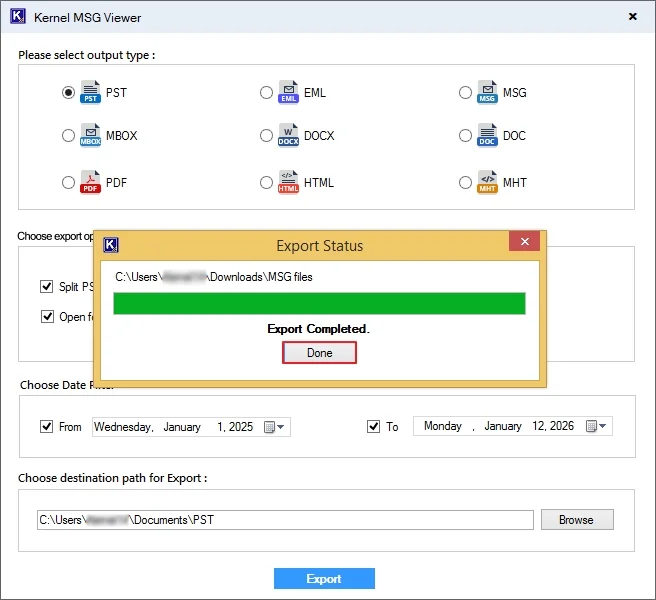Toggle the Split PST checkbox
This screenshot has height=600, width=656.
click(47, 287)
